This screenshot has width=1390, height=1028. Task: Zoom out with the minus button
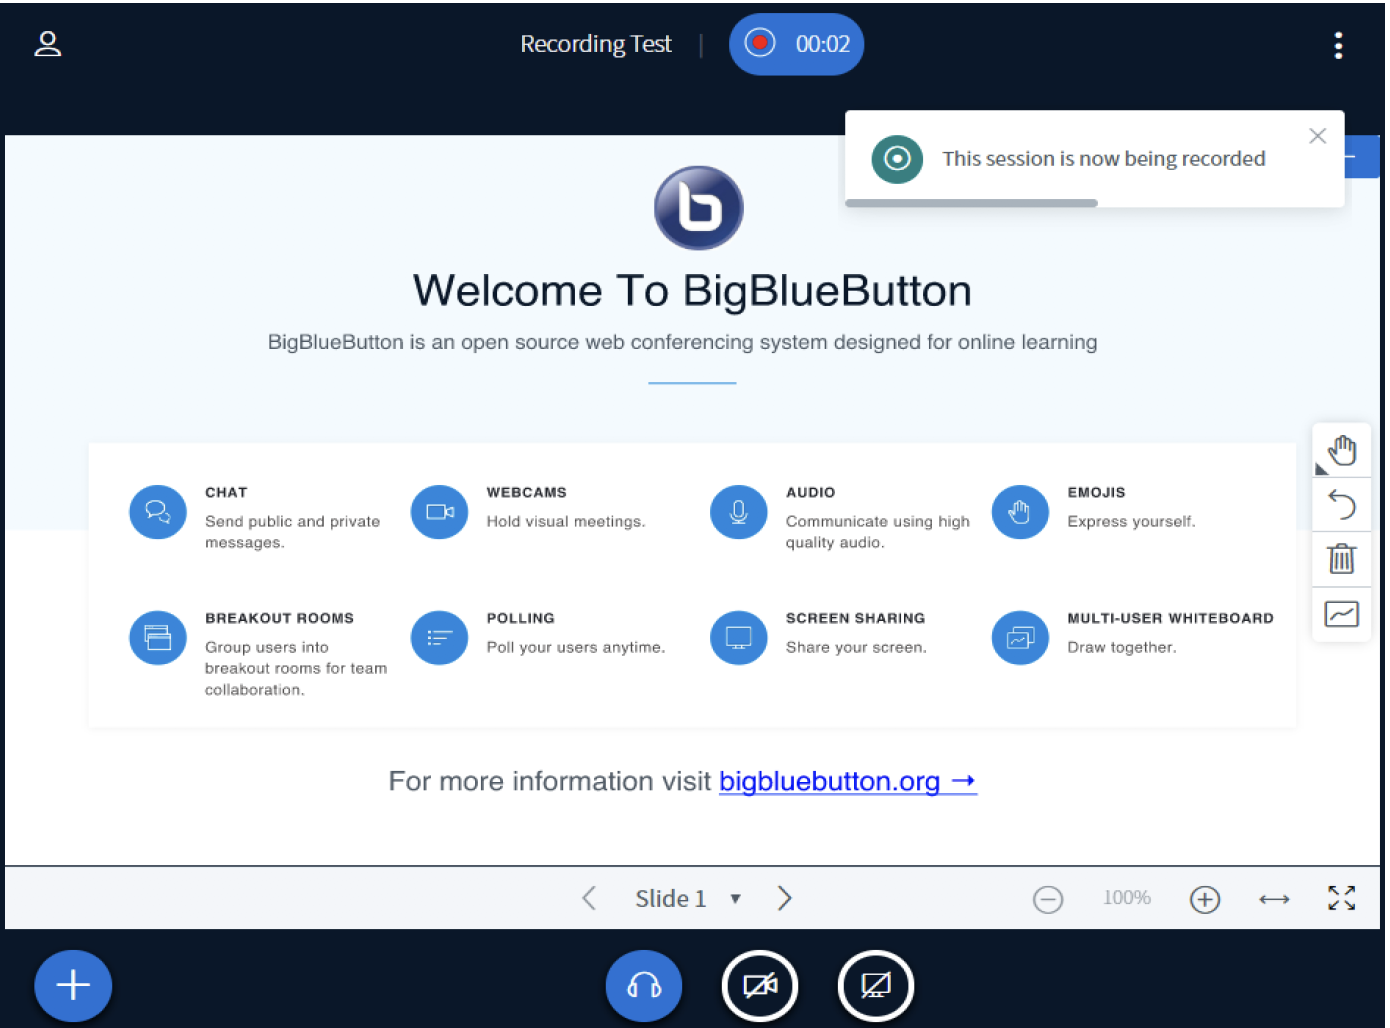click(1048, 899)
